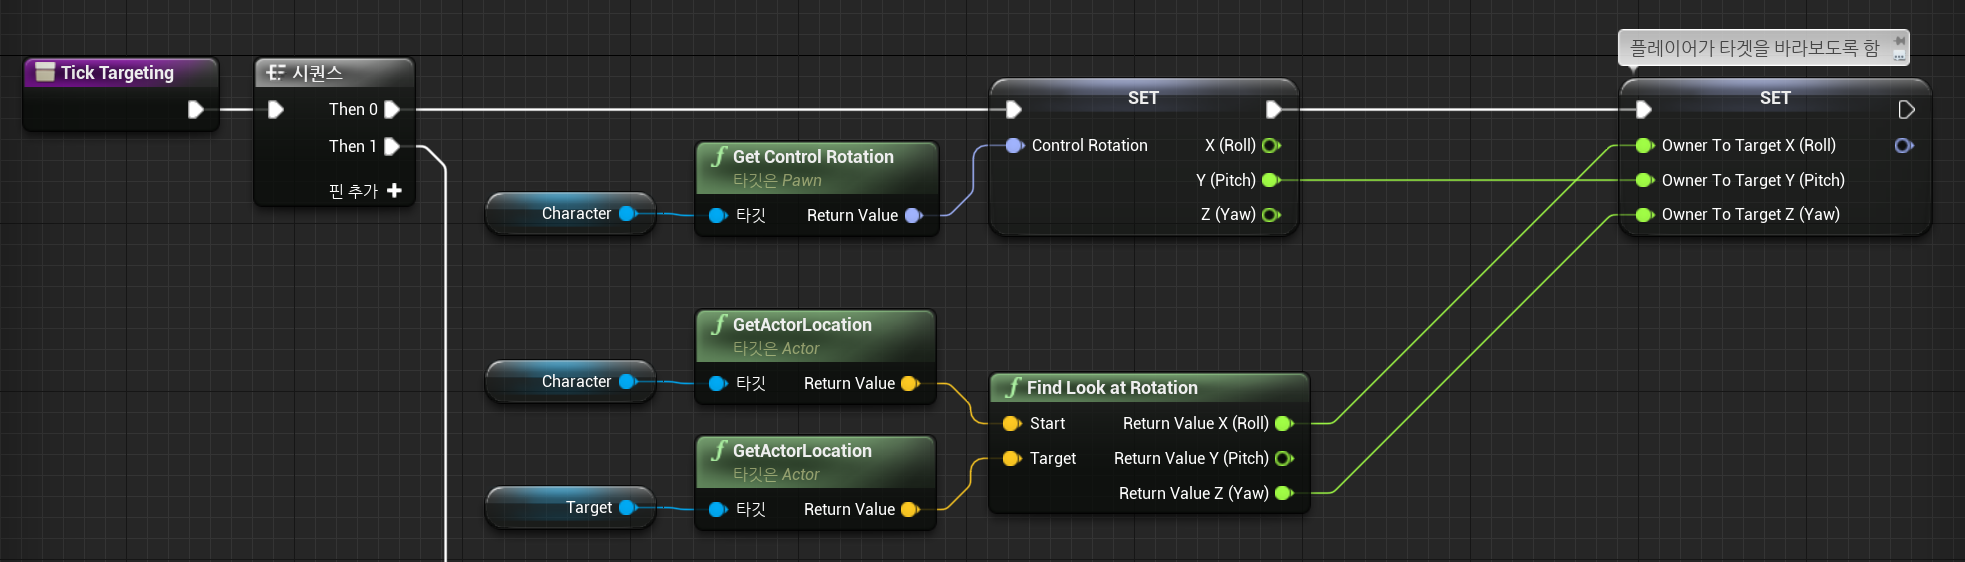Viewport: 1965px width, 562px height.
Task: Select the comment bubble 플레이어가 타겟을 바라보도록 함
Action: (x=1754, y=47)
